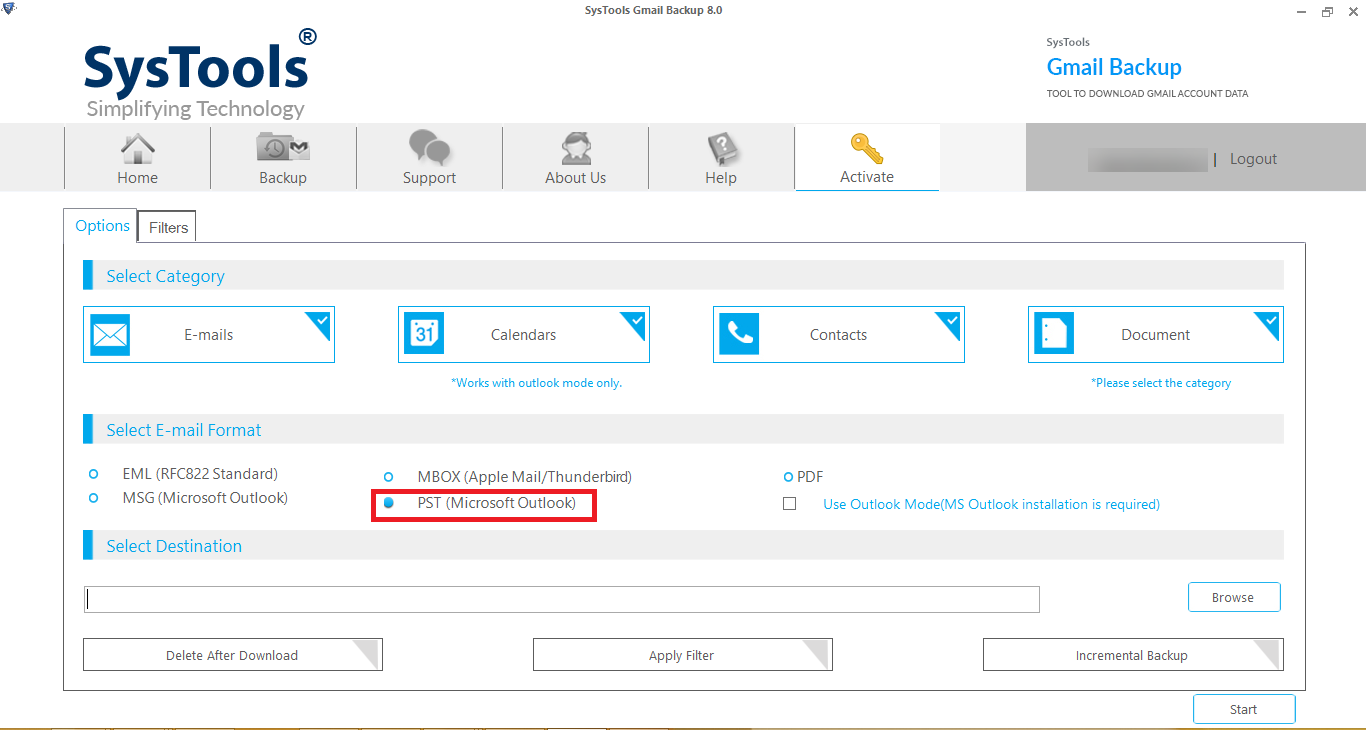Open the About Us section

click(x=575, y=158)
